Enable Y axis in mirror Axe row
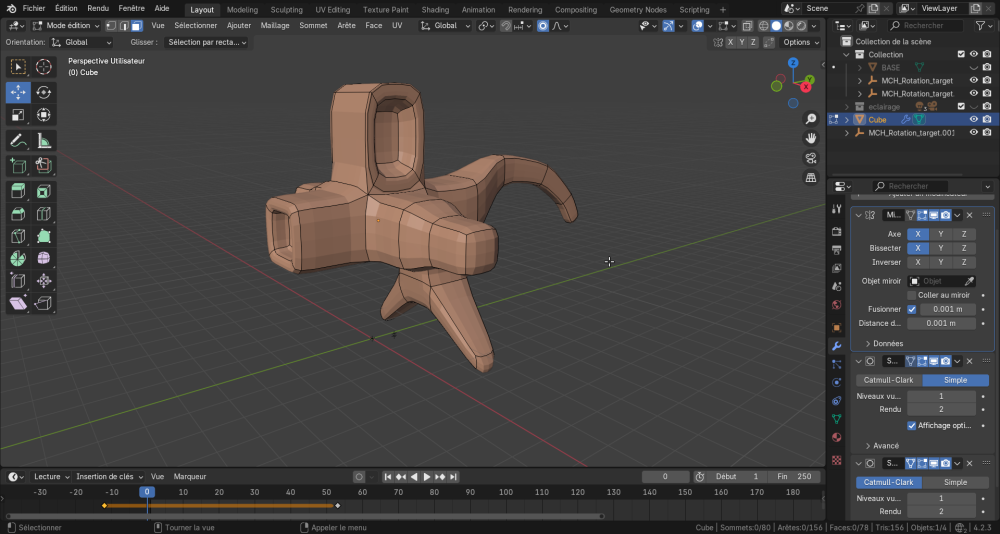 (940, 234)
